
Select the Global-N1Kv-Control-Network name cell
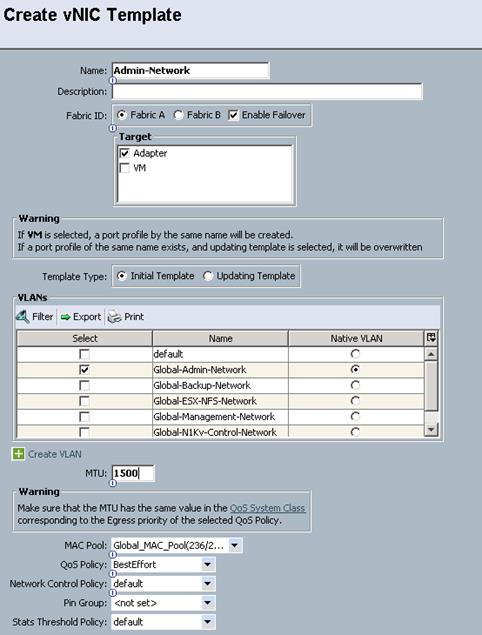coord(220,432)
